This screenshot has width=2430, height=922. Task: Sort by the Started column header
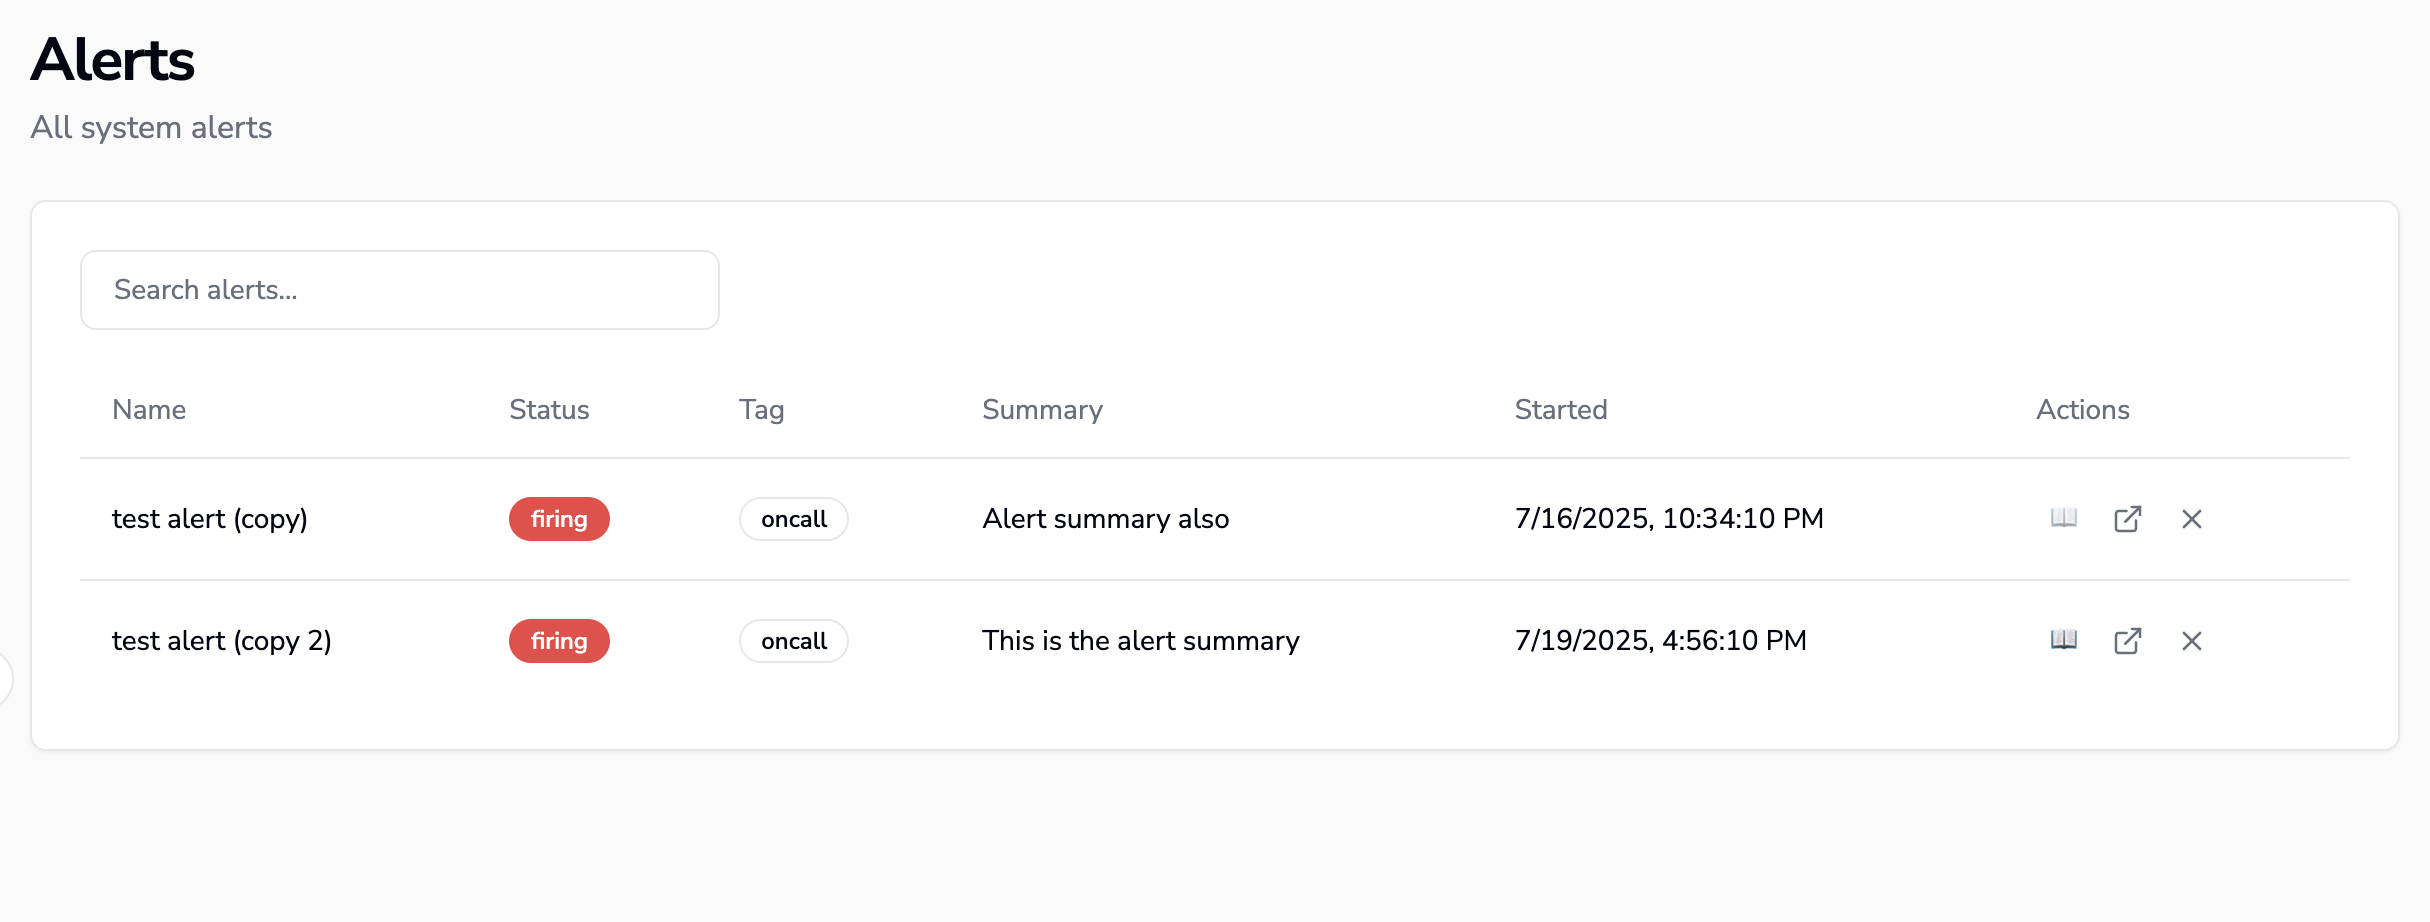click(x=1560, y=410)
